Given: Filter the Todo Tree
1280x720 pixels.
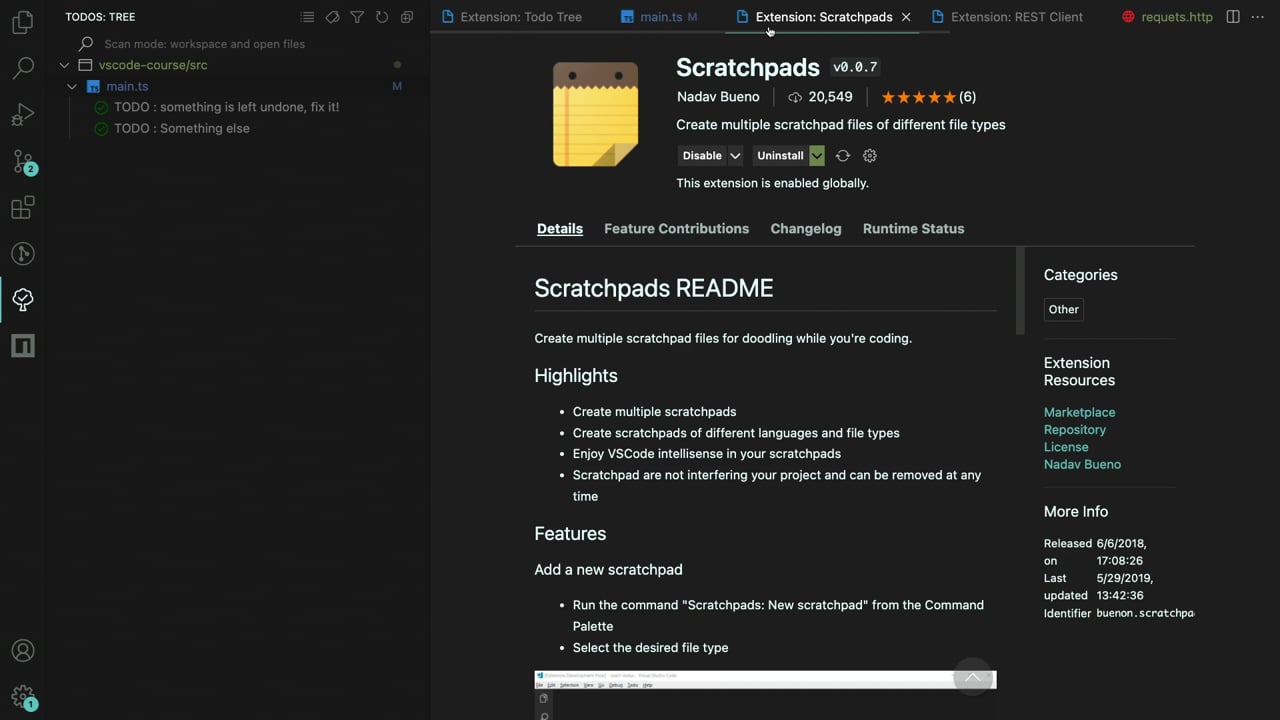Looking at the screenshot, I should click(x=357, y=17).
